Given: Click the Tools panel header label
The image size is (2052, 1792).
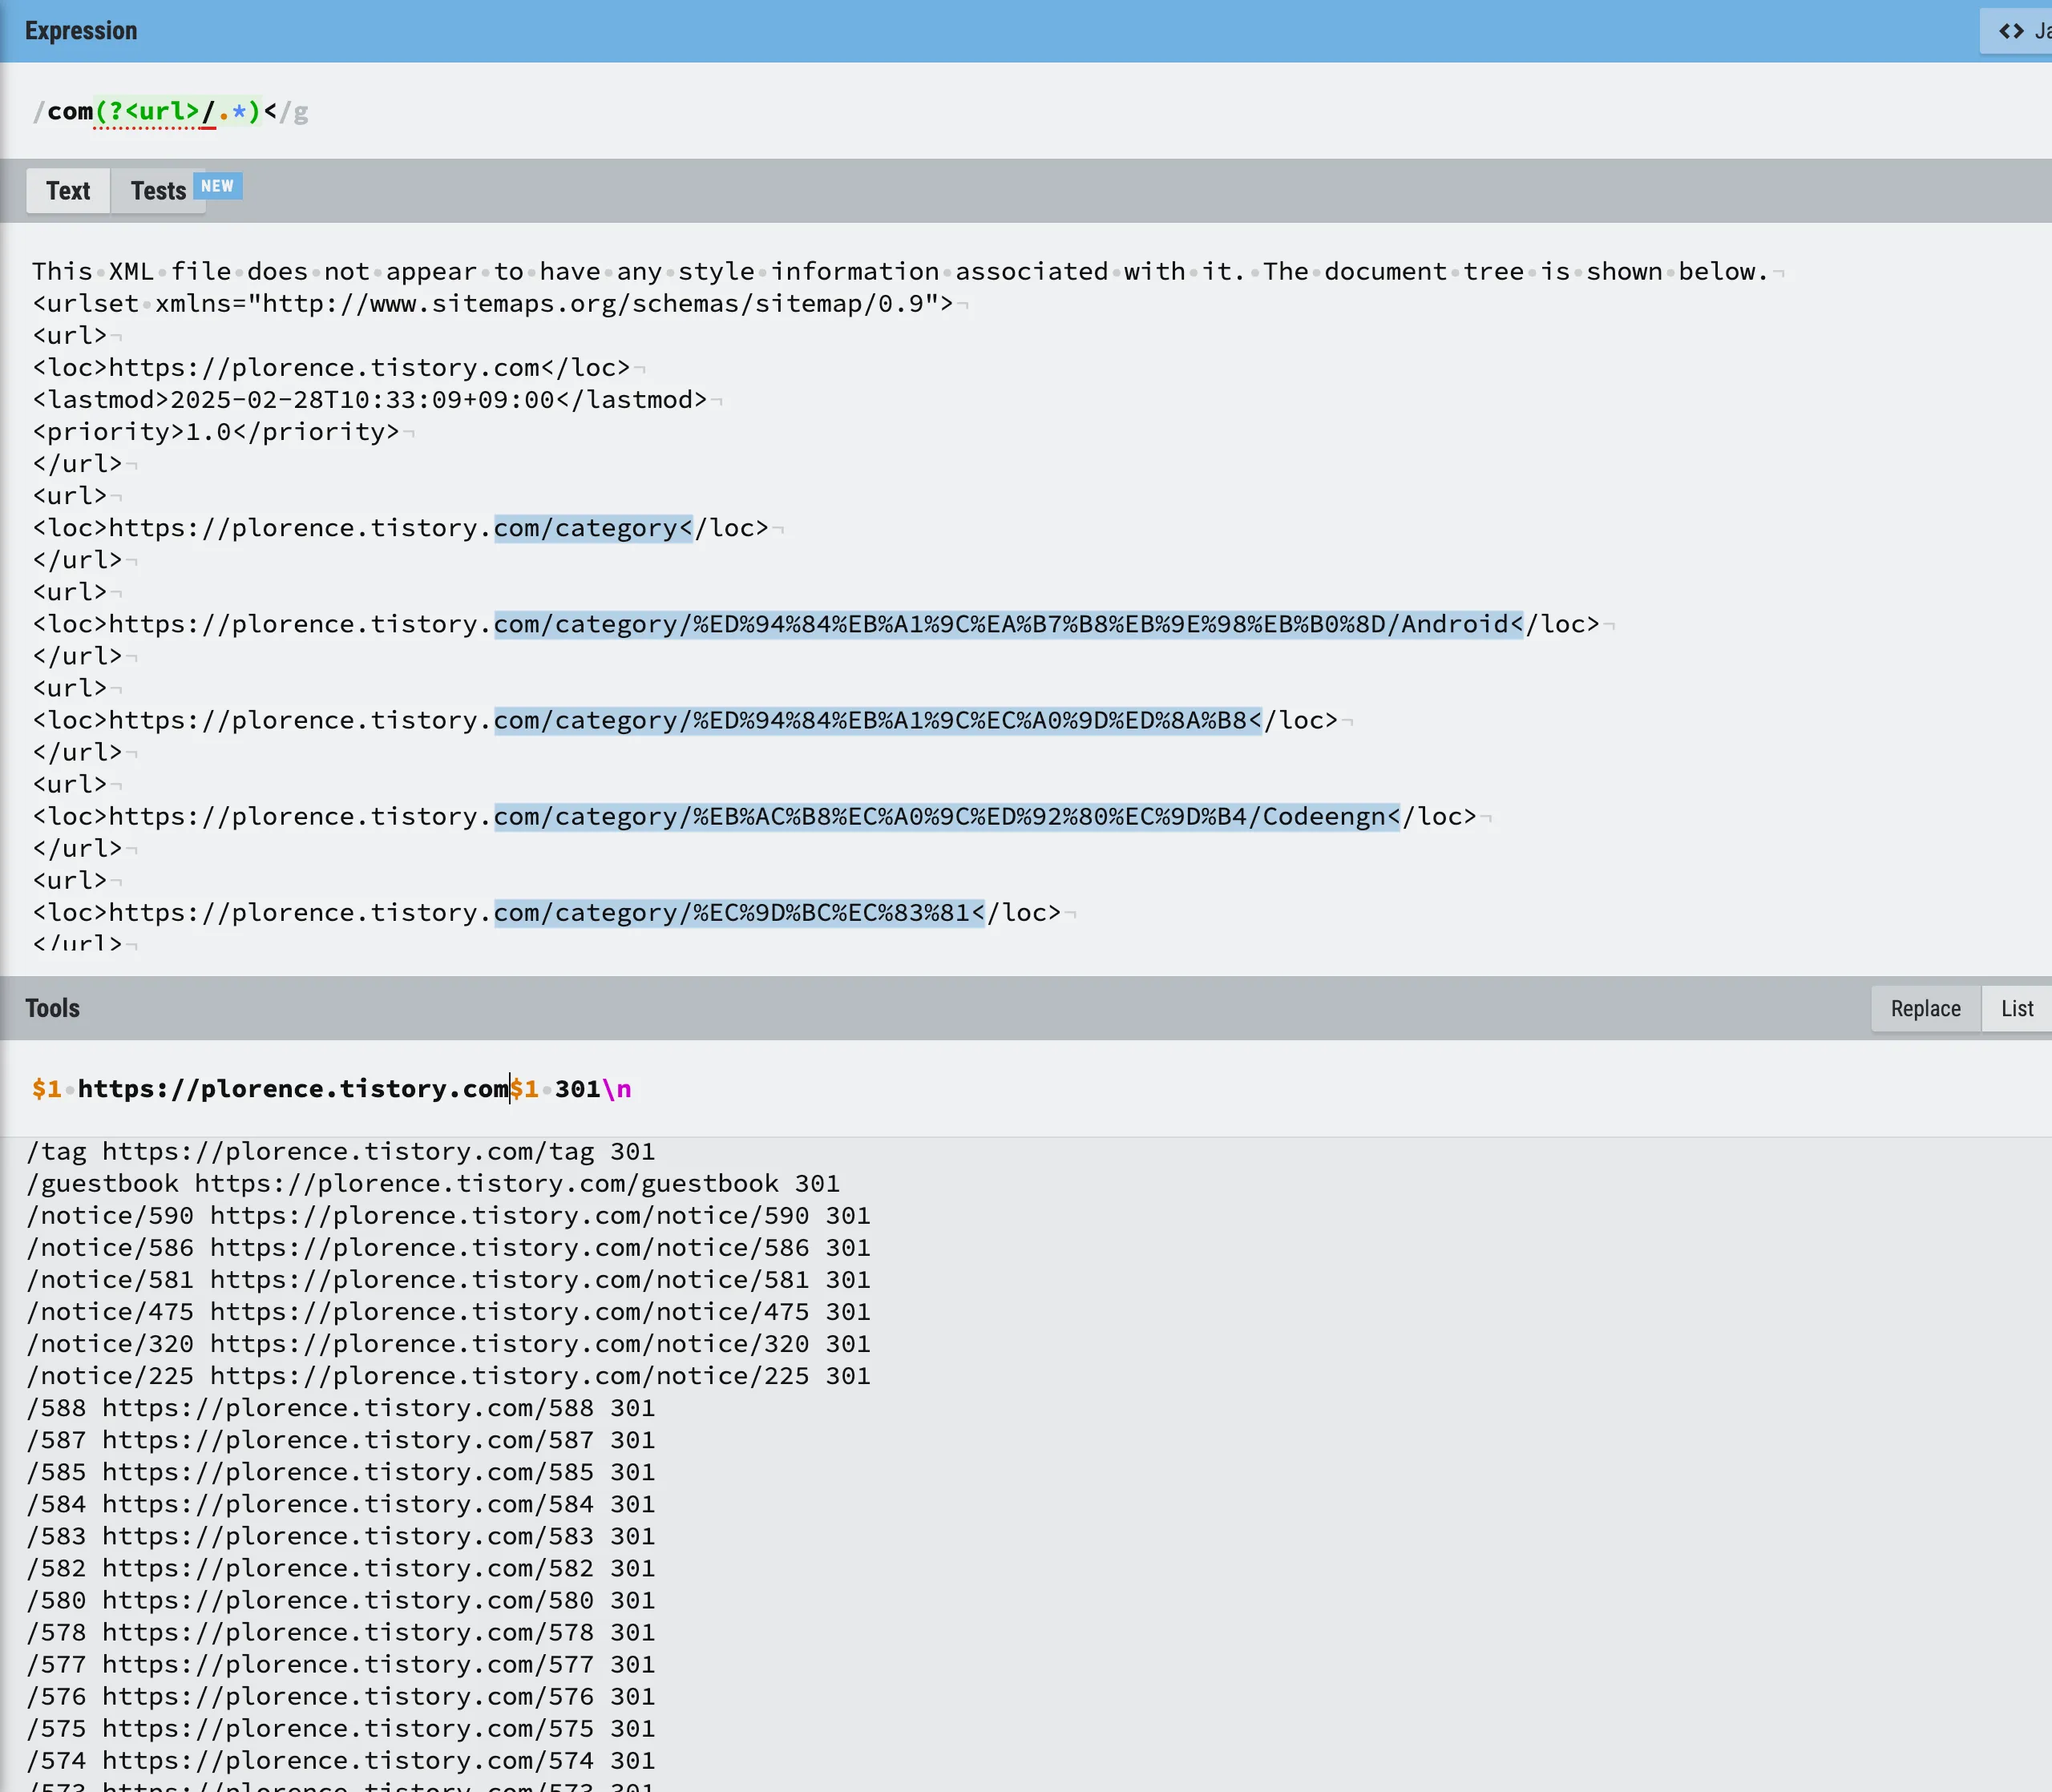Looking at the screenshot, I should (52, 1008).
